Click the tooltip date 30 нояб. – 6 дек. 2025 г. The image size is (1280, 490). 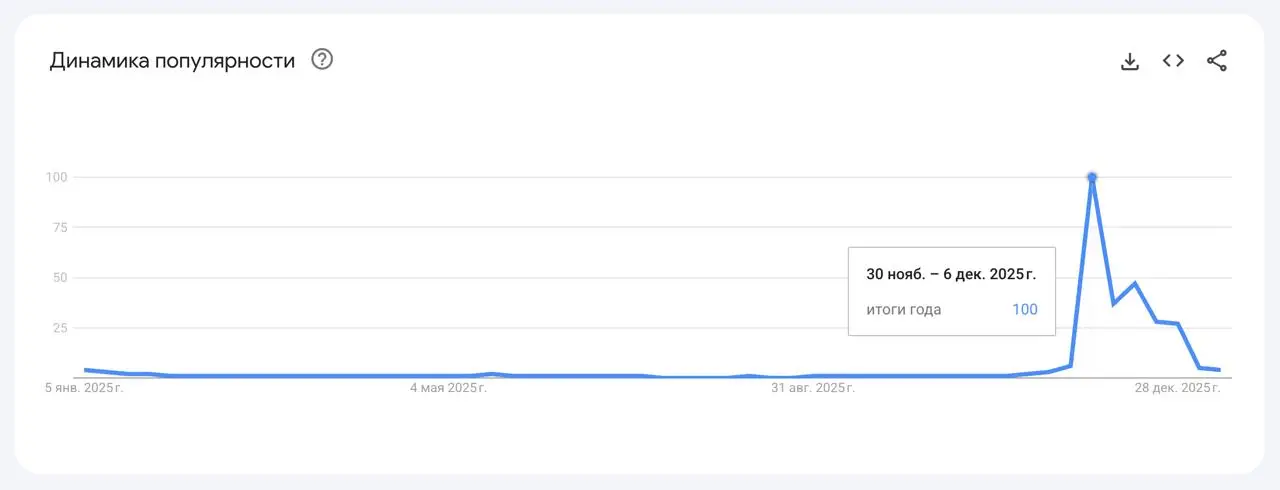(x=951, y=274)
